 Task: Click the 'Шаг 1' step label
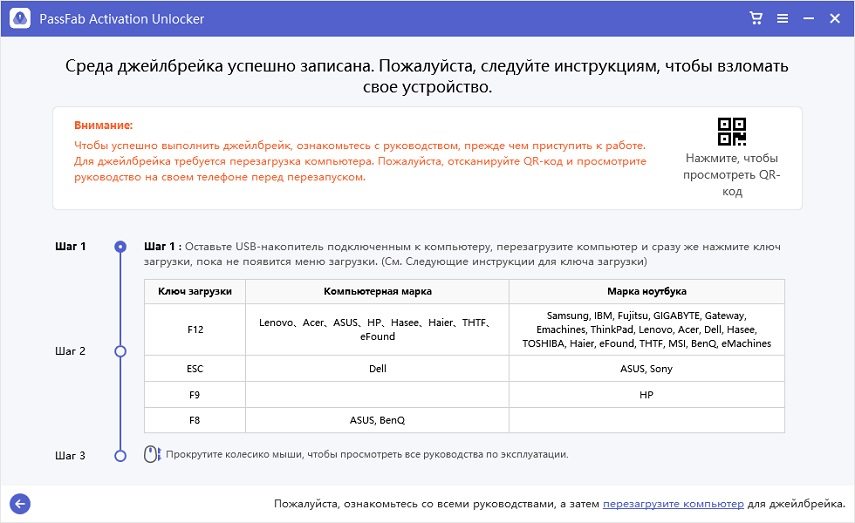70,246
